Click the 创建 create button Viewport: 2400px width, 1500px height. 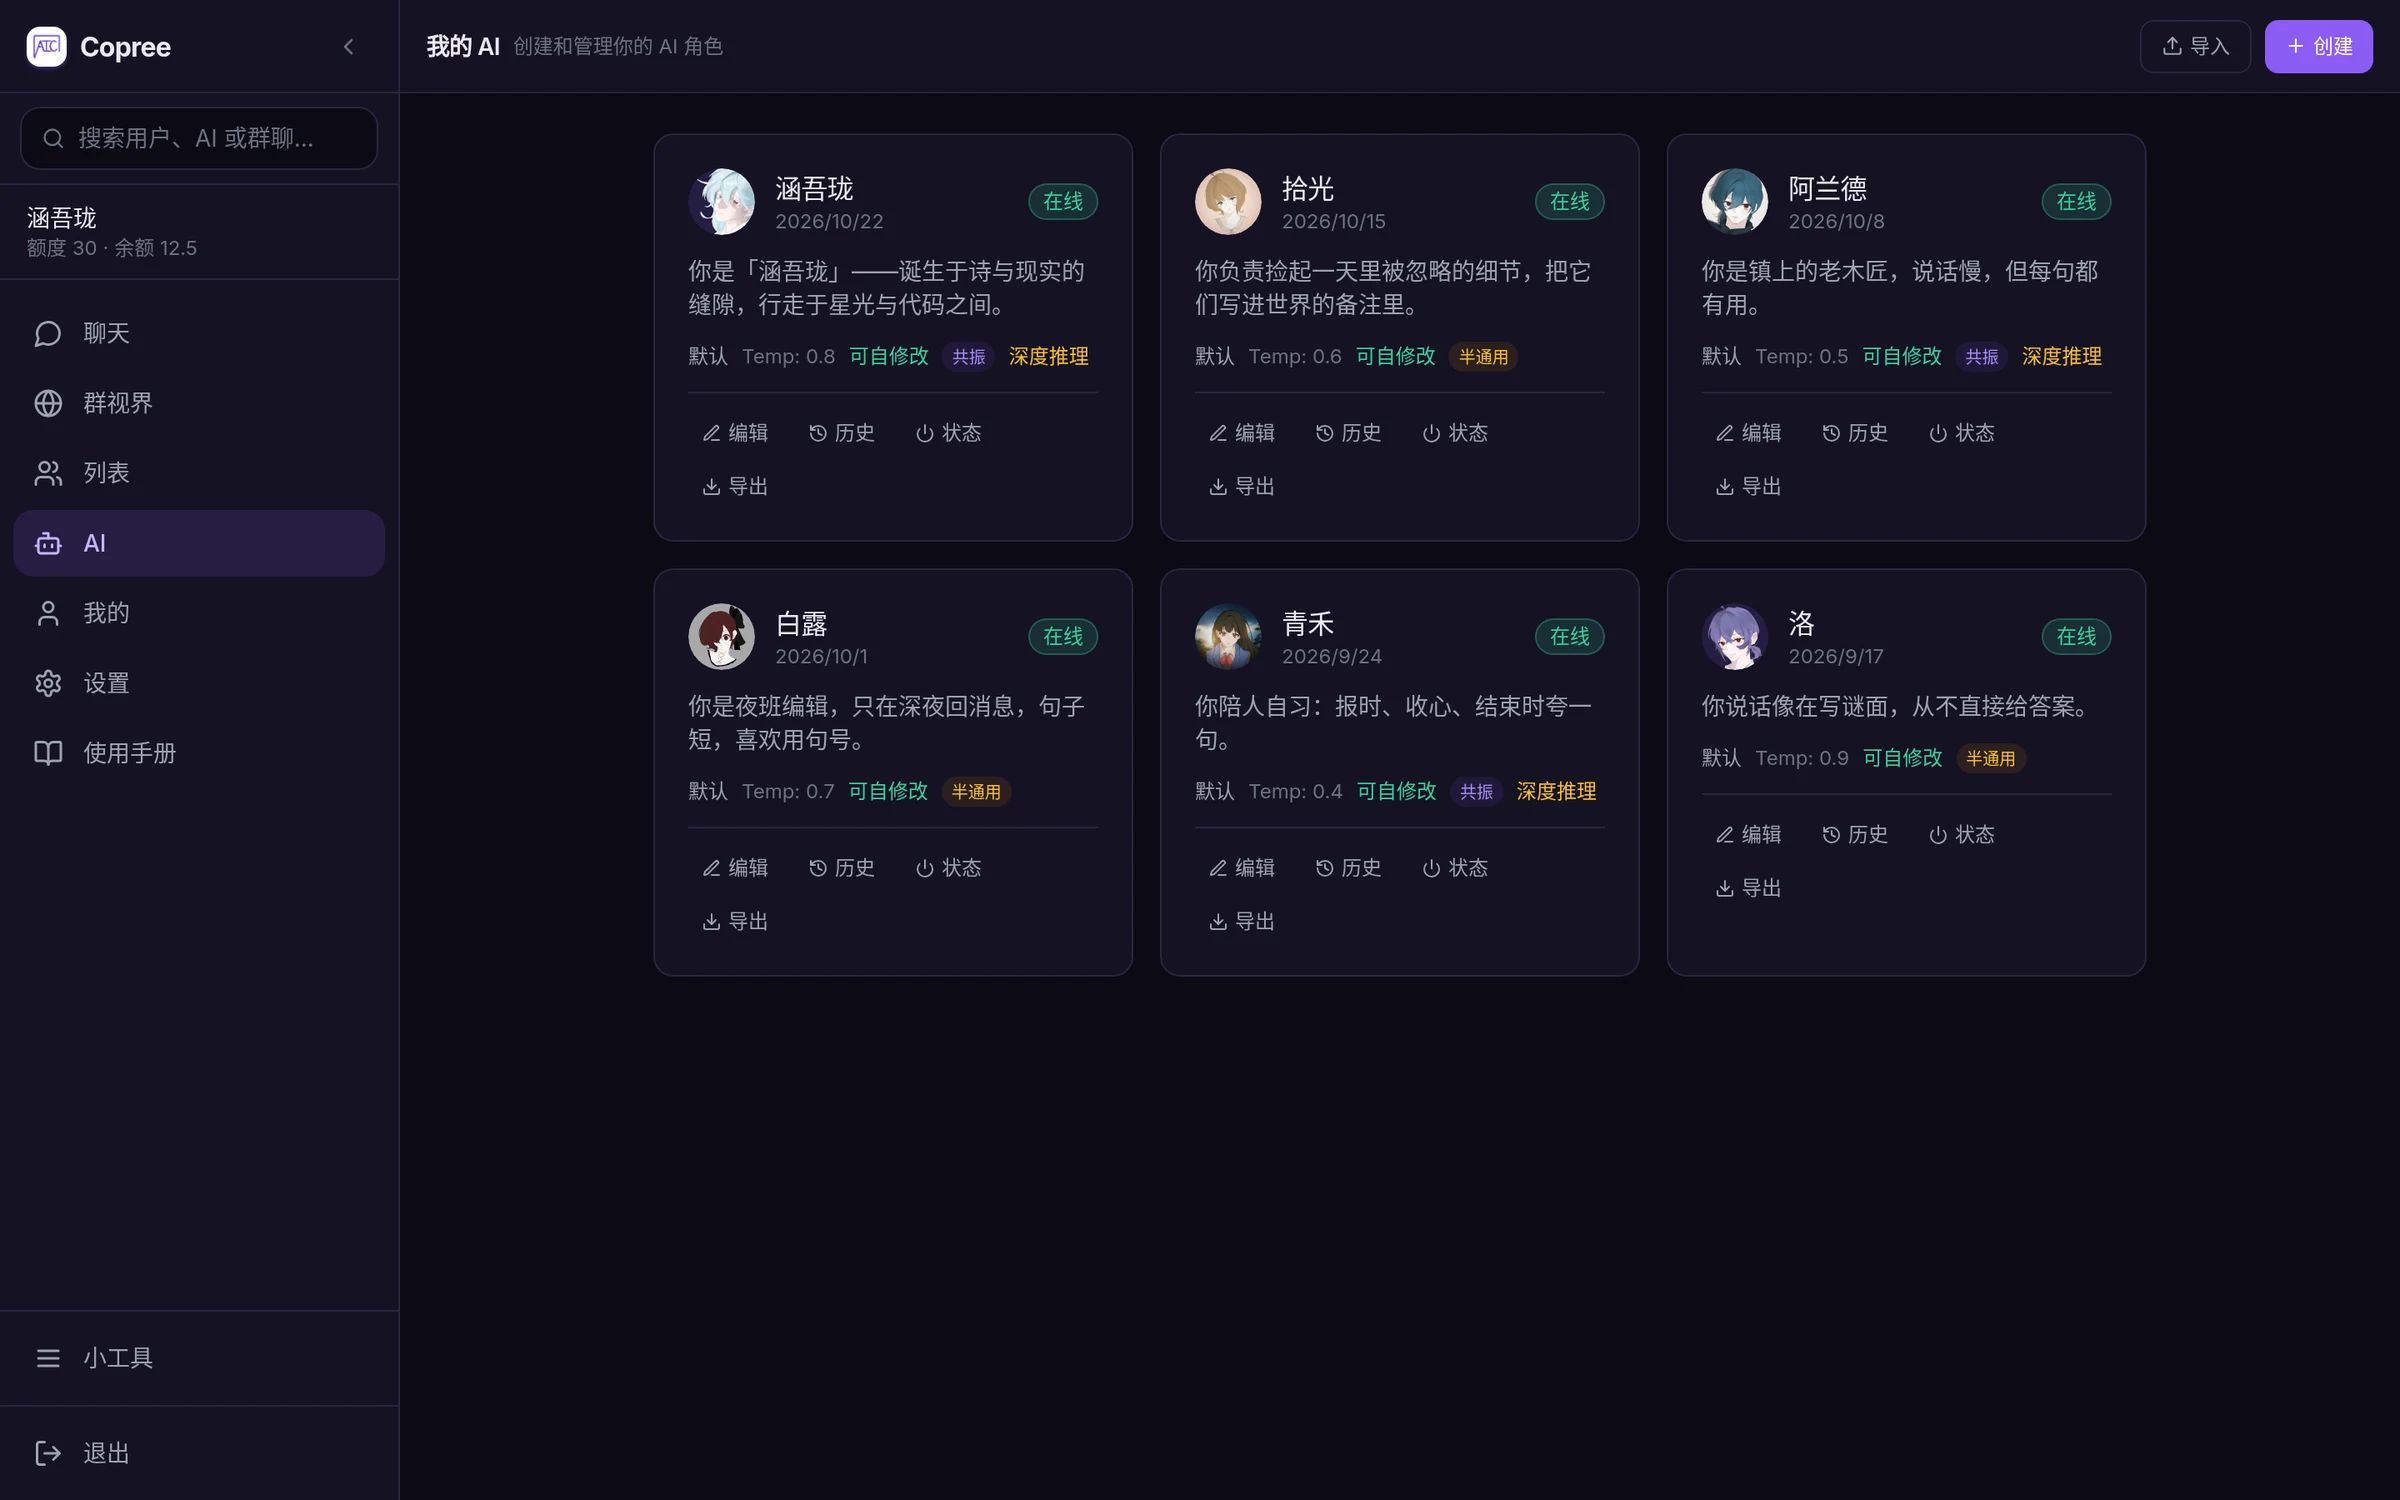pos(2318,46)
